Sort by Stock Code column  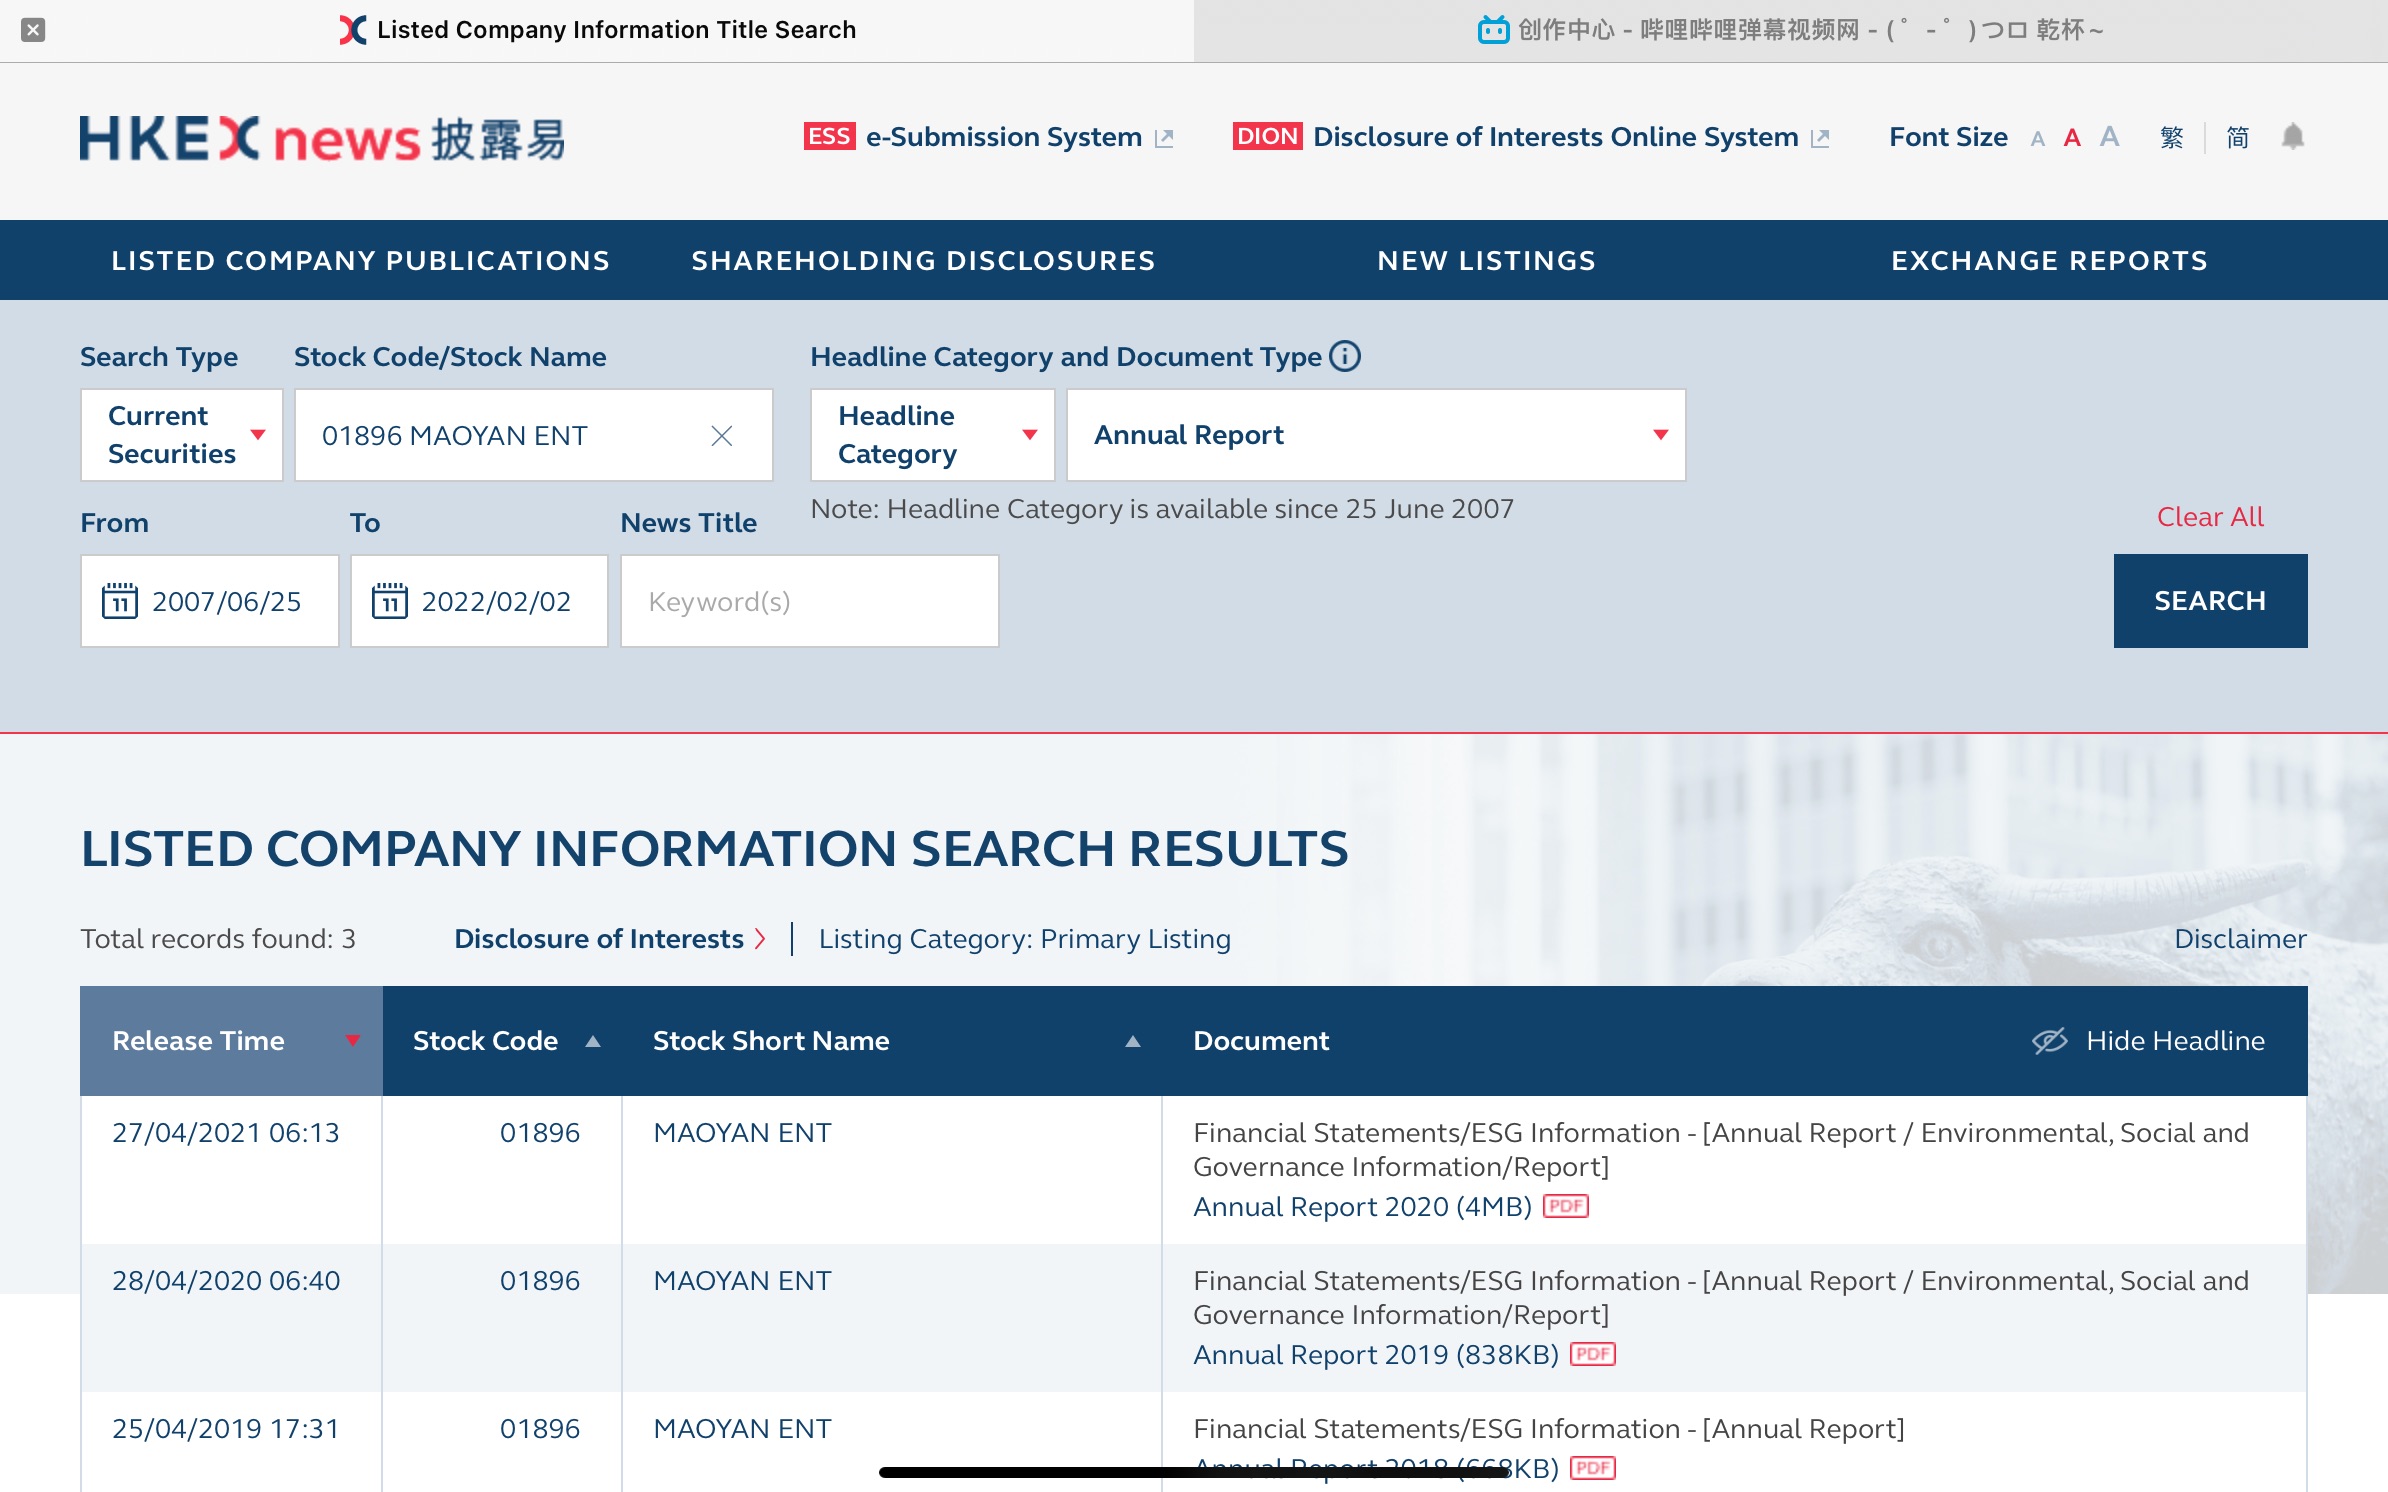[502, 1041]
